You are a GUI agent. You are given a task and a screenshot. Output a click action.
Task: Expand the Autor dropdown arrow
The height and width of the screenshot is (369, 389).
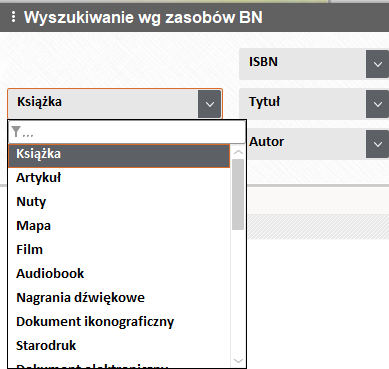click(377, 144)
